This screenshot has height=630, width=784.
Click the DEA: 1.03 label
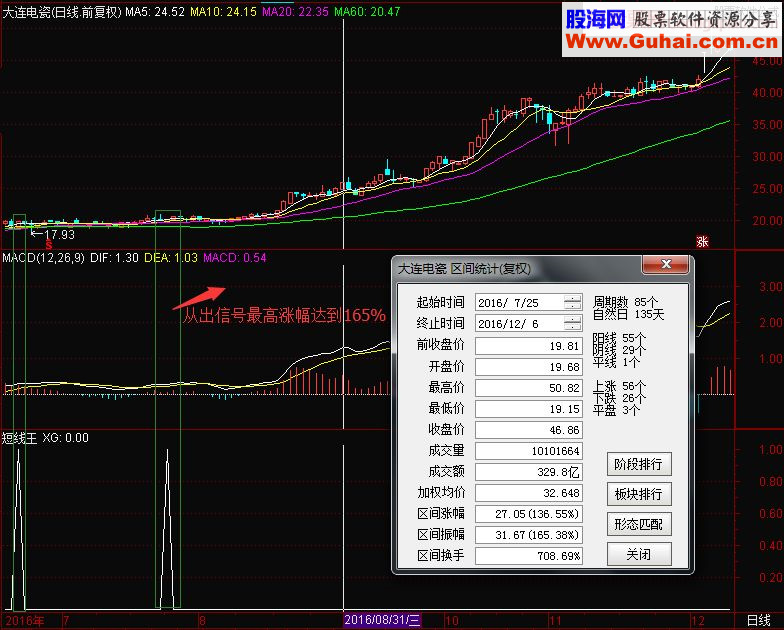(171, 258)
